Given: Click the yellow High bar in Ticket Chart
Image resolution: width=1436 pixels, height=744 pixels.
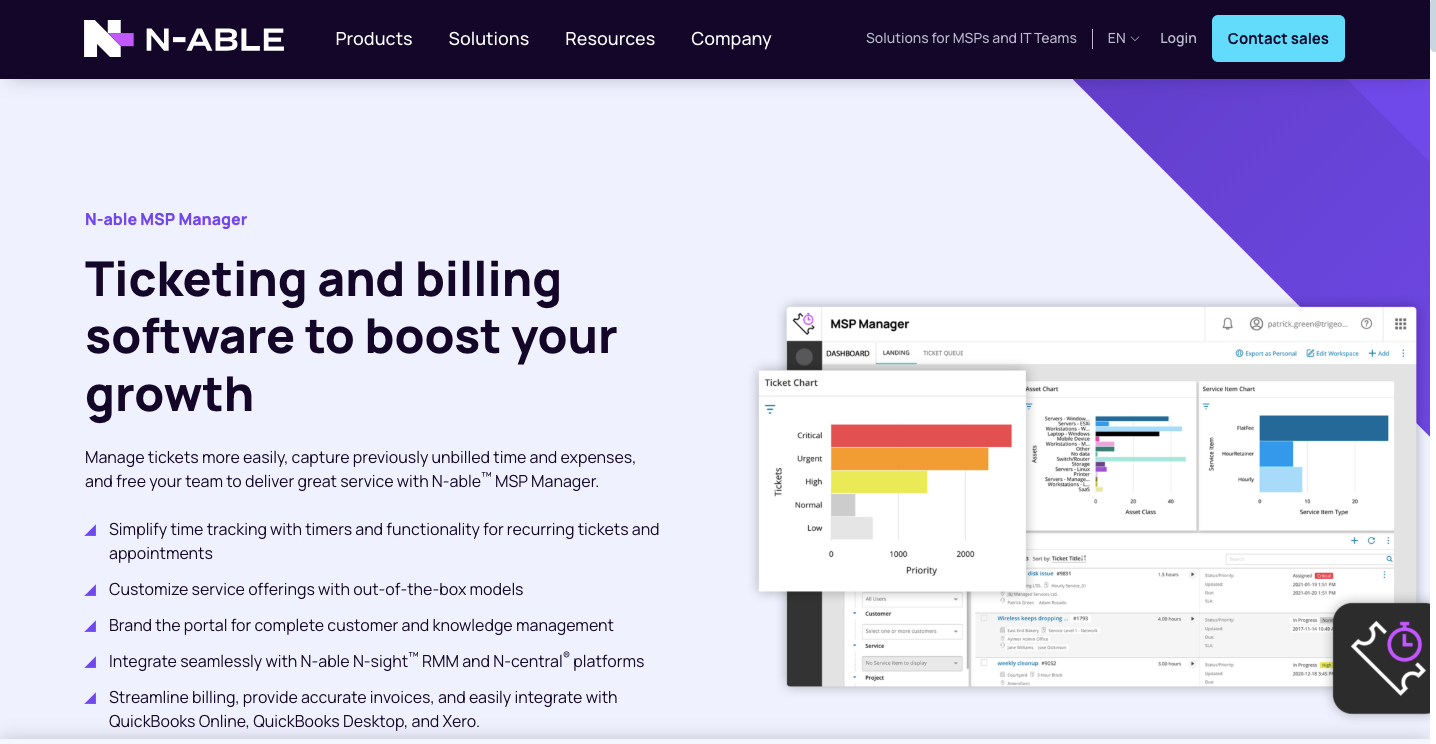Looking at the screenshot, I should point(879,482).
